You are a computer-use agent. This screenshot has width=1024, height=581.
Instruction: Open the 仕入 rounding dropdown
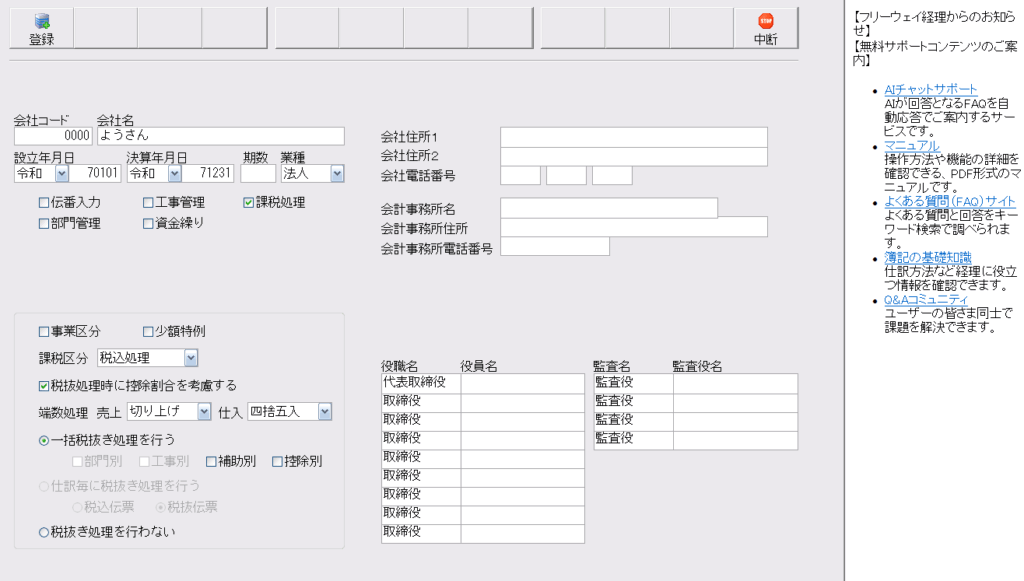324,412
